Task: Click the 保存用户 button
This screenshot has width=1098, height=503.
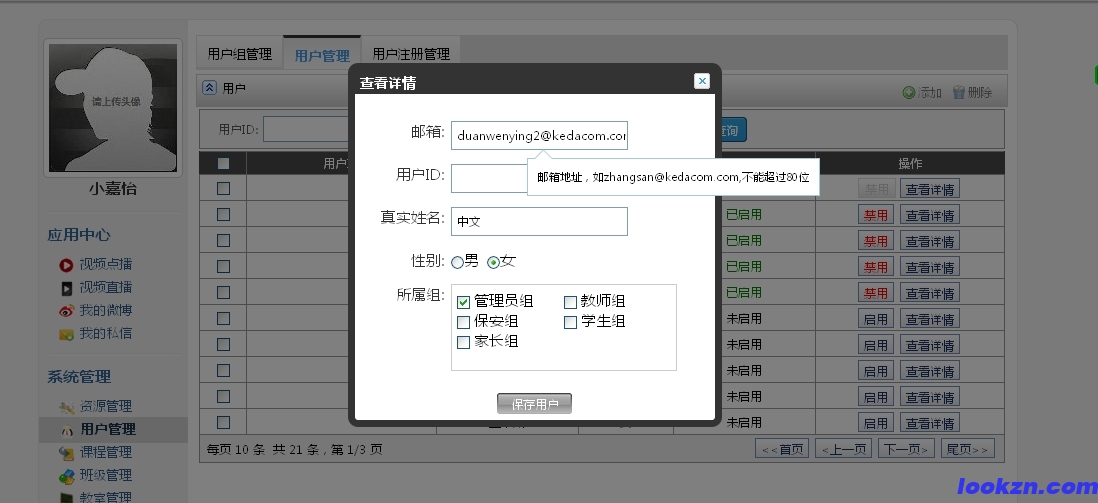Action: [534, 404]
